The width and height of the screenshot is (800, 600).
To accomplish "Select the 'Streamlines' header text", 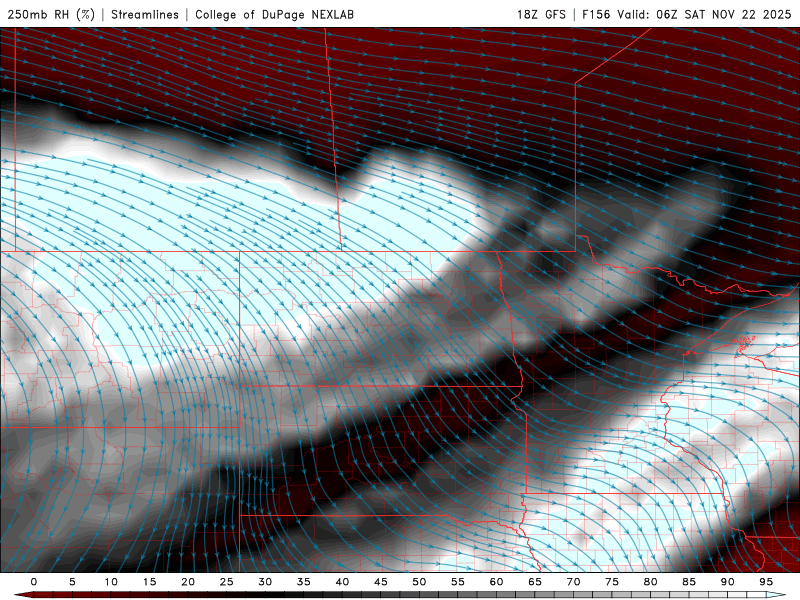I will point(145,14).
